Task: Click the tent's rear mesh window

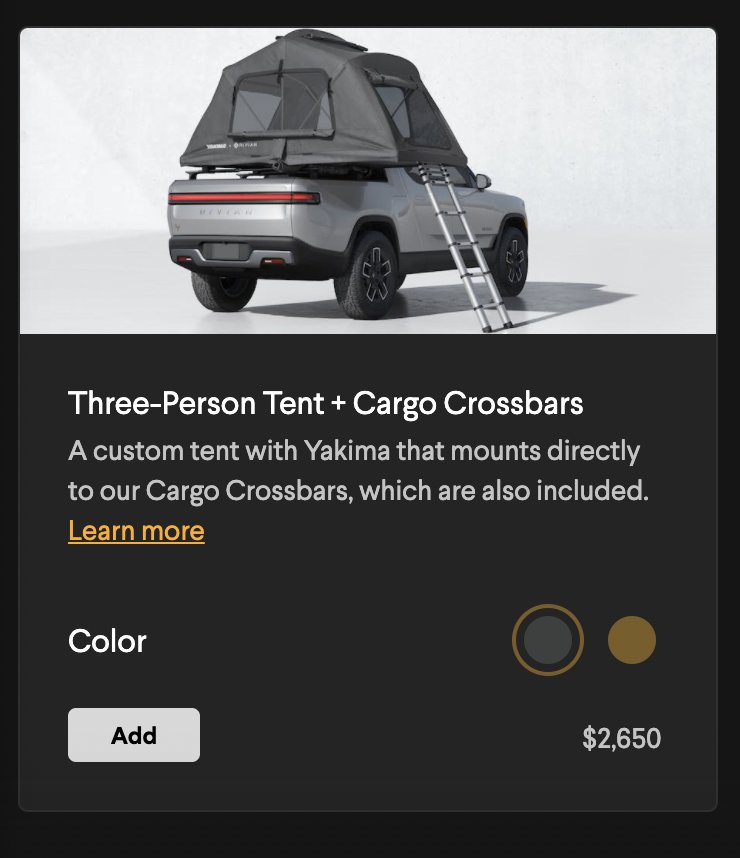Action: click(281, 104)
